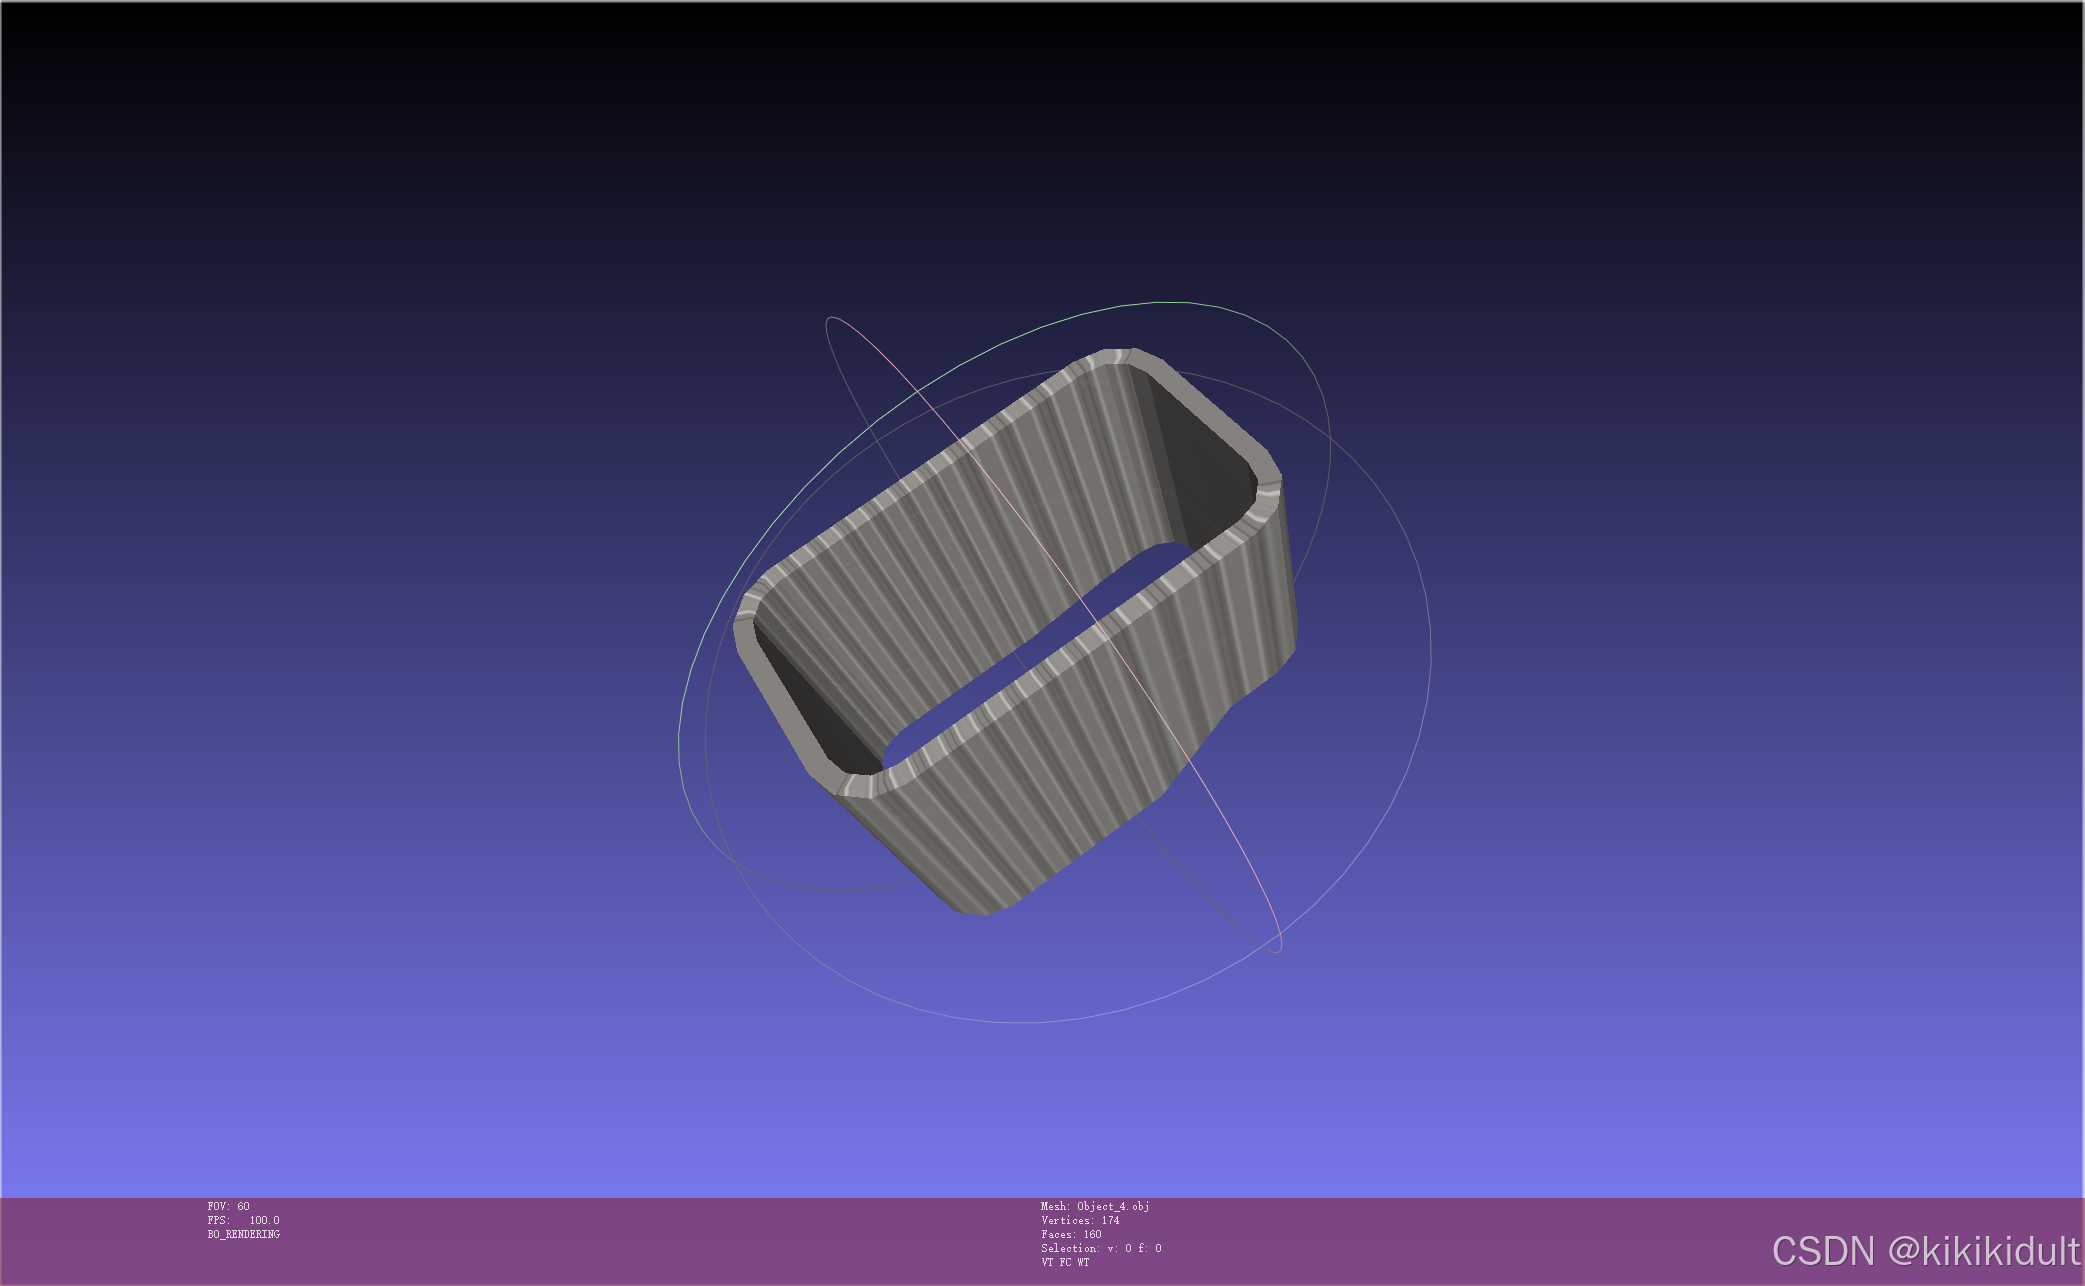
Task: Click the Mesh: Object_4.obj label
Action: click(x=1094, y=1206)
